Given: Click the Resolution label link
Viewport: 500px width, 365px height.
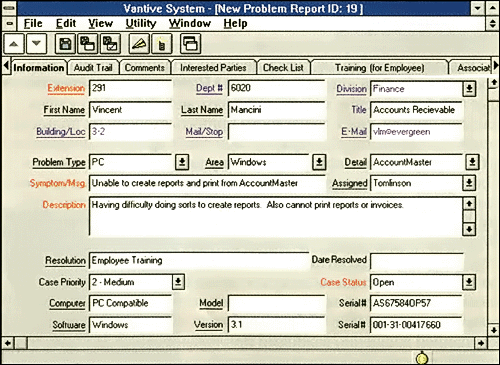Looking at the screenshot, I should (65, 260).
